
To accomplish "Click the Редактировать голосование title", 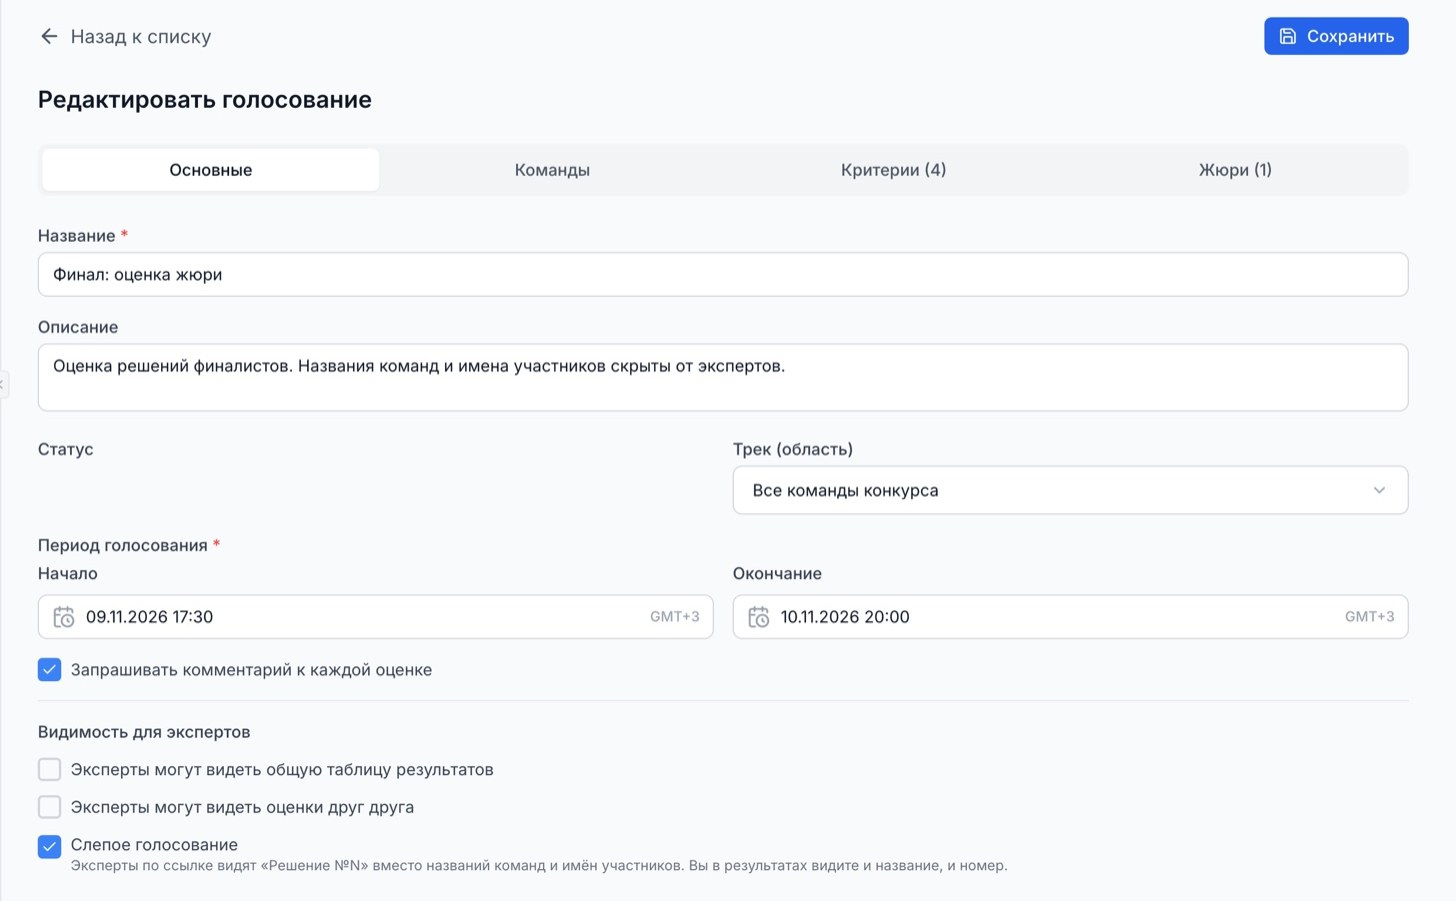I will coord(205,100).
